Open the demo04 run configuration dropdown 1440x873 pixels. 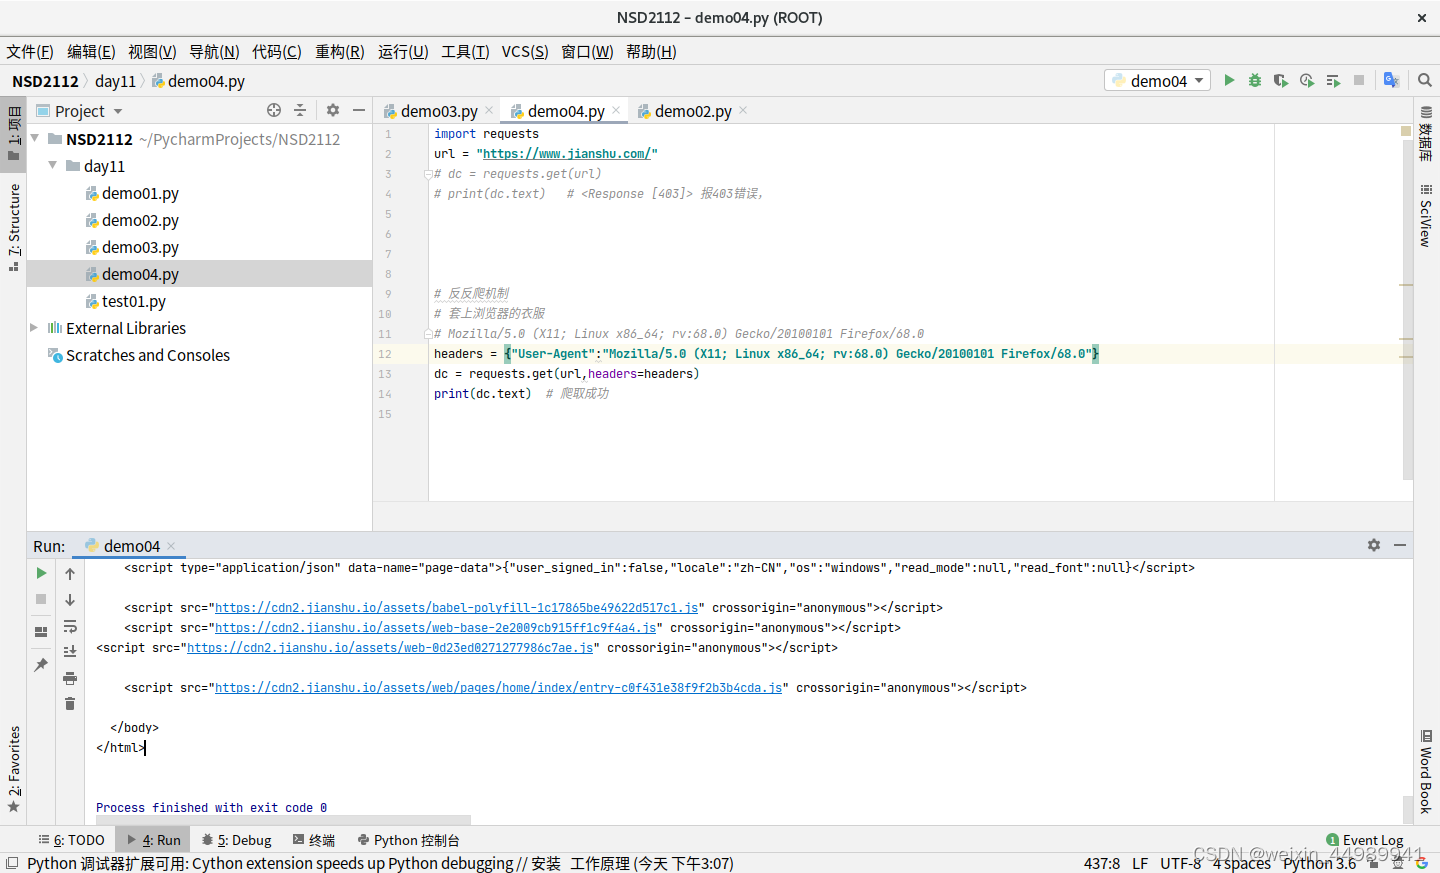pyautogui.click(x=1157, y=80)
